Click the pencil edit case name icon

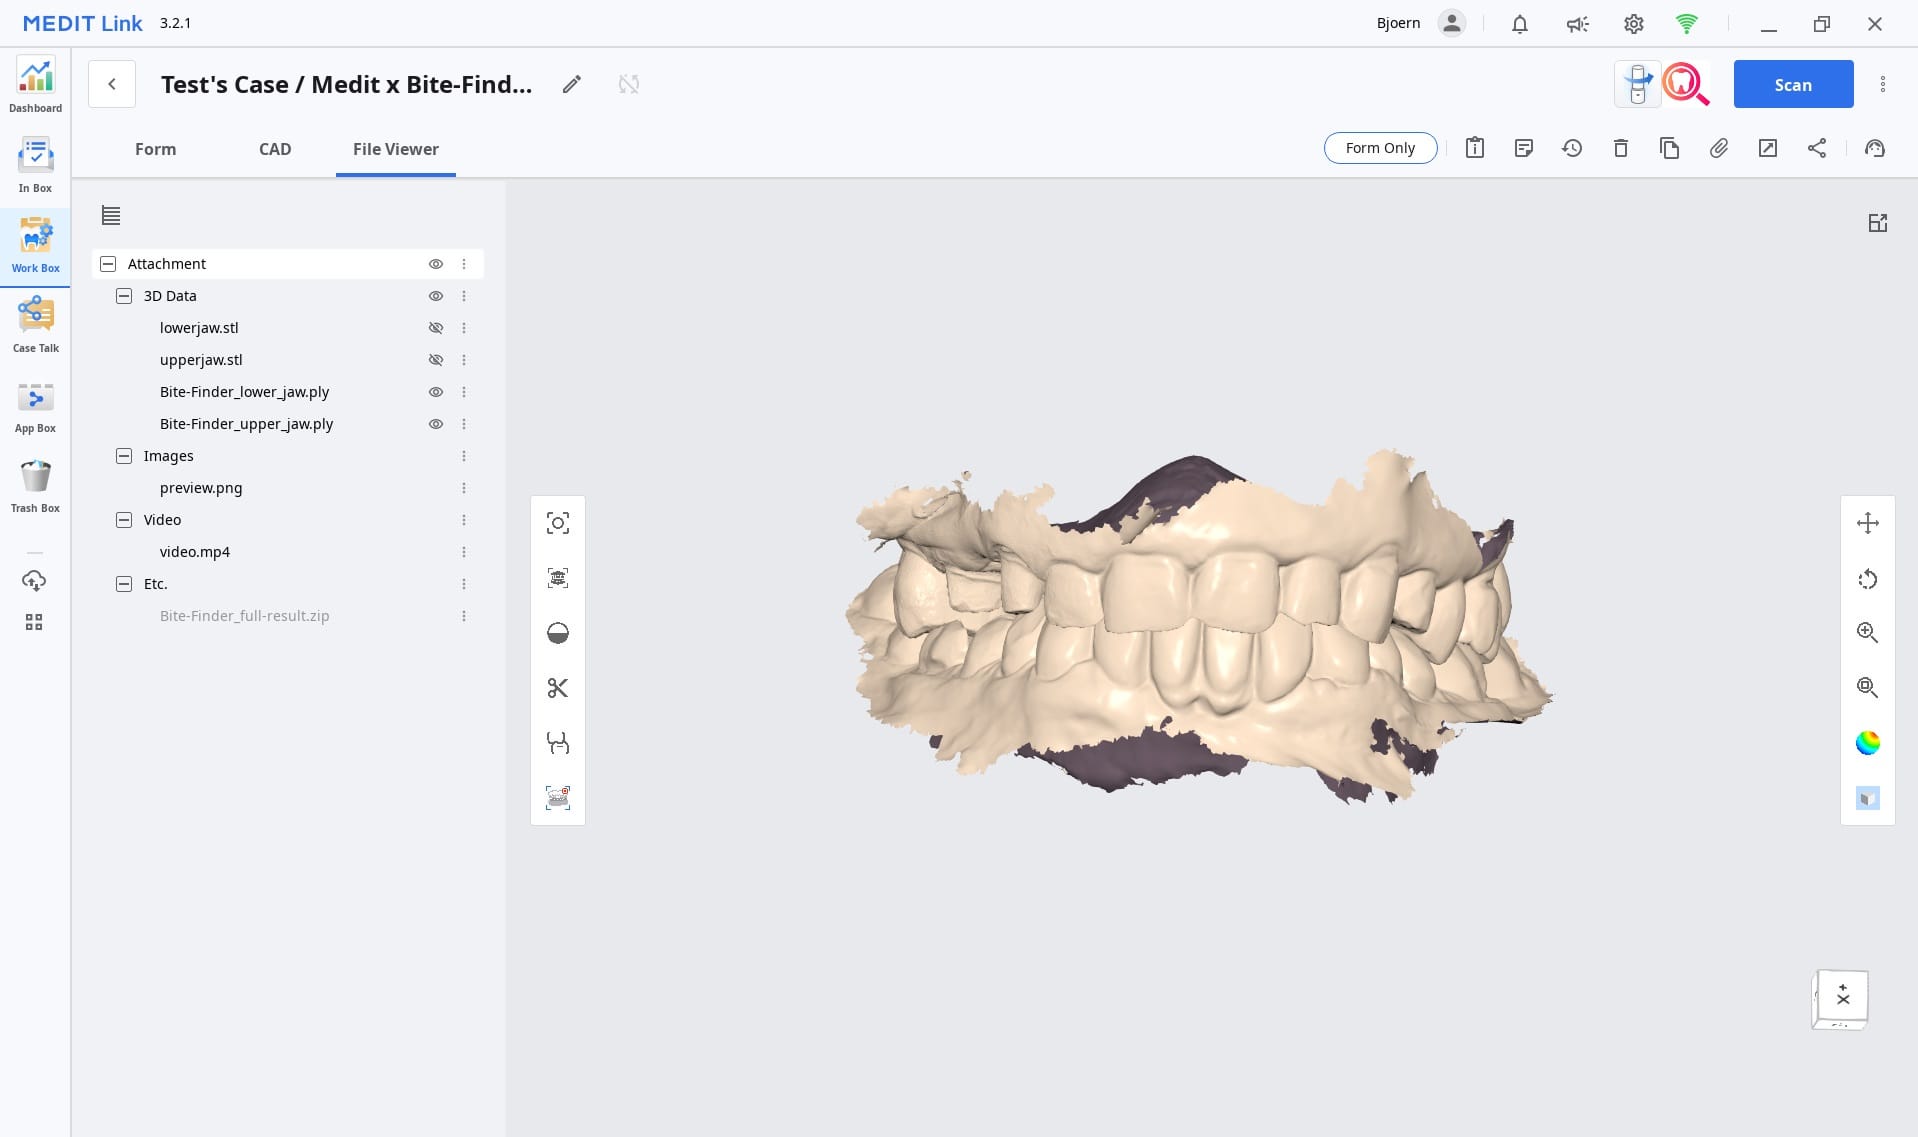pos(571,85)
